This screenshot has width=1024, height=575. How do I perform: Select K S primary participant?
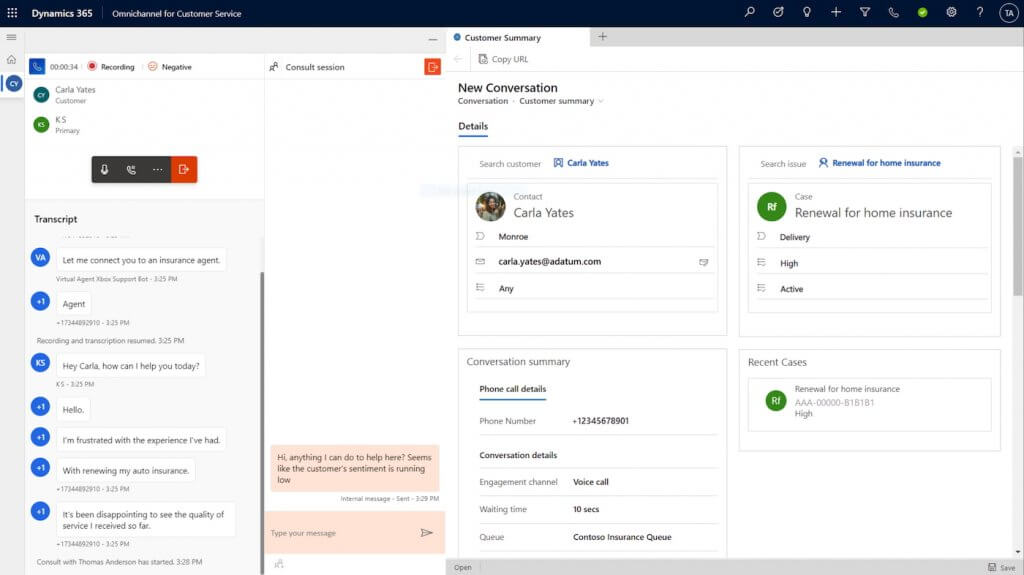57,124
